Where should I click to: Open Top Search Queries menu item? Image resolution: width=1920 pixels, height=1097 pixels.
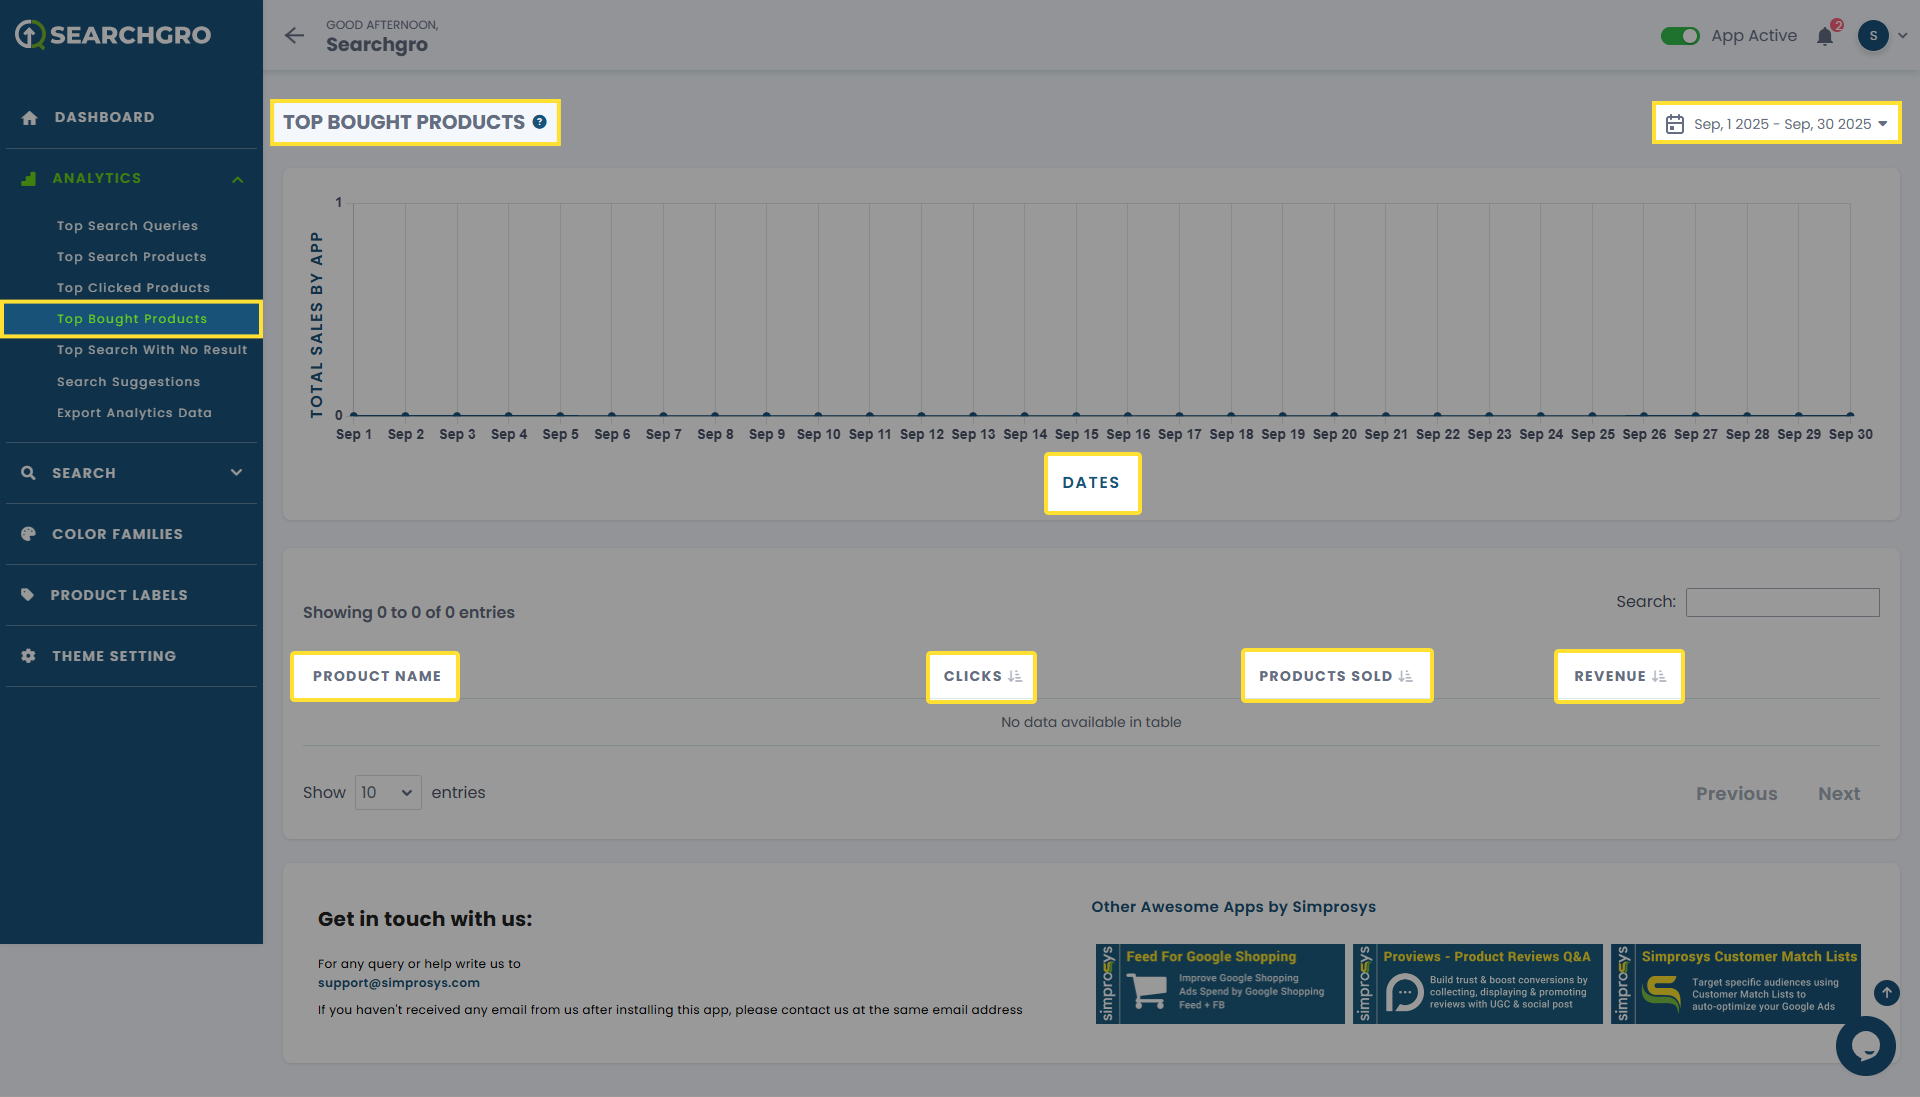[127, 226]
